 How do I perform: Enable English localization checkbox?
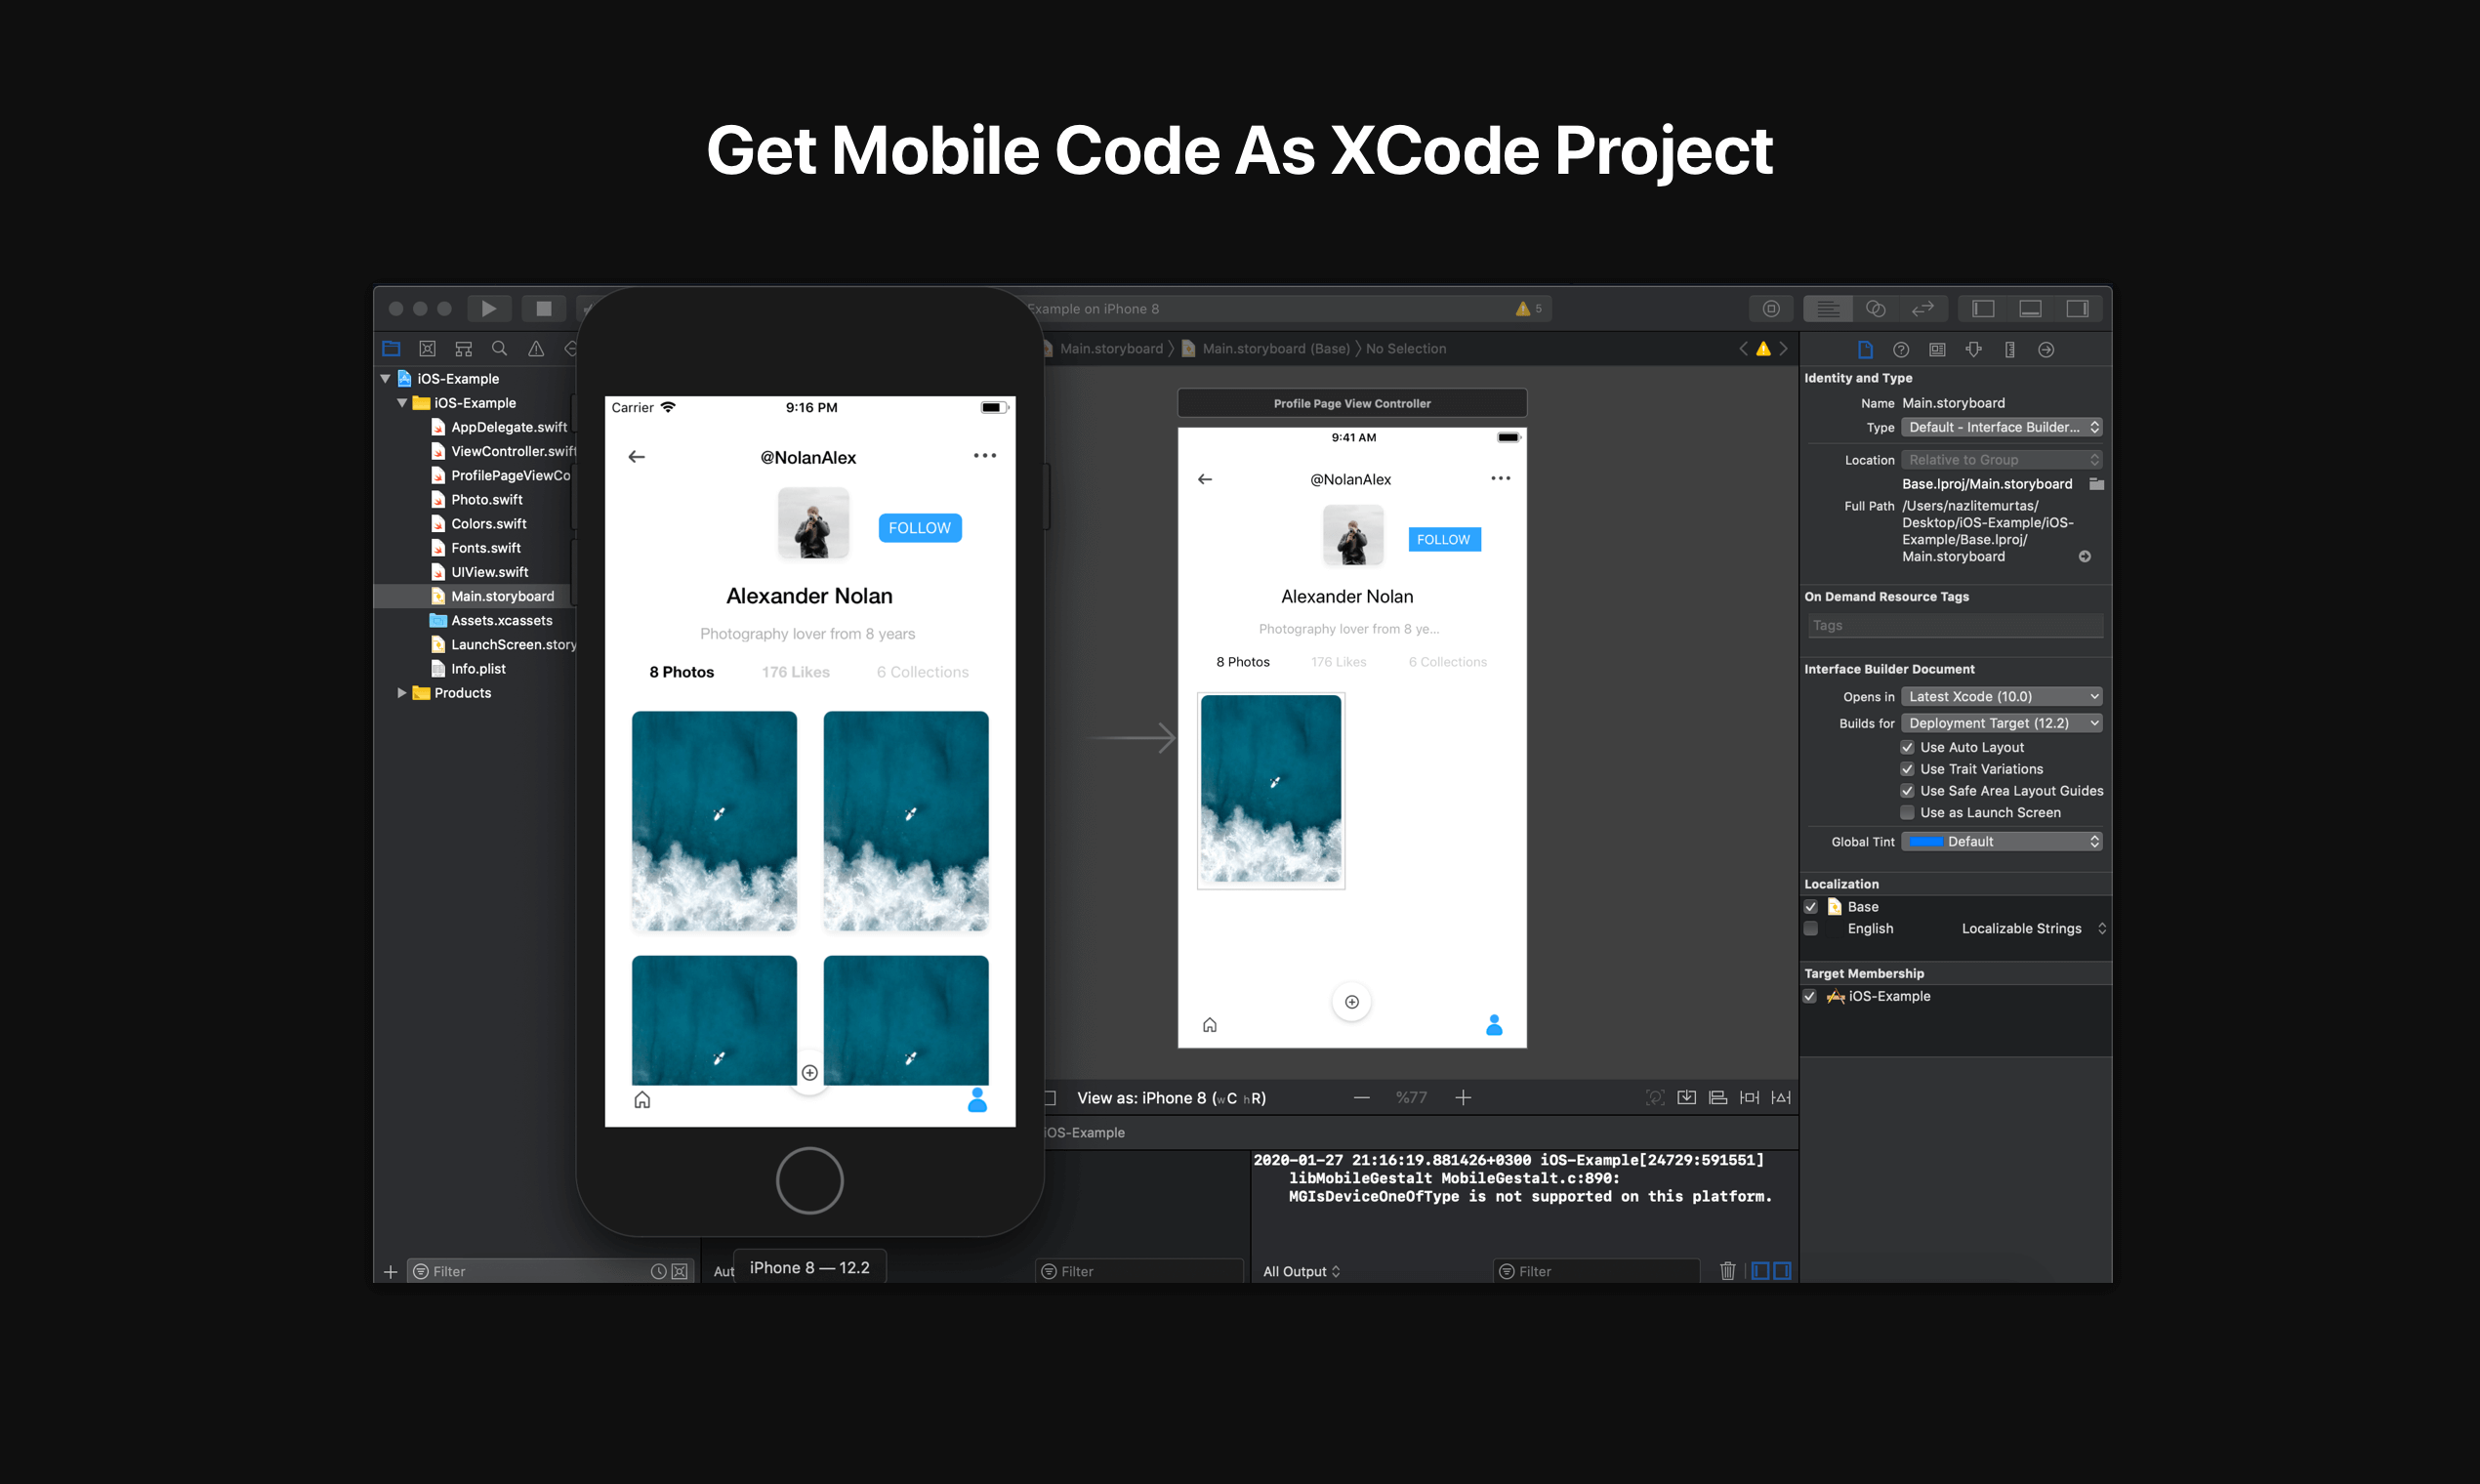pos(1811,929)
